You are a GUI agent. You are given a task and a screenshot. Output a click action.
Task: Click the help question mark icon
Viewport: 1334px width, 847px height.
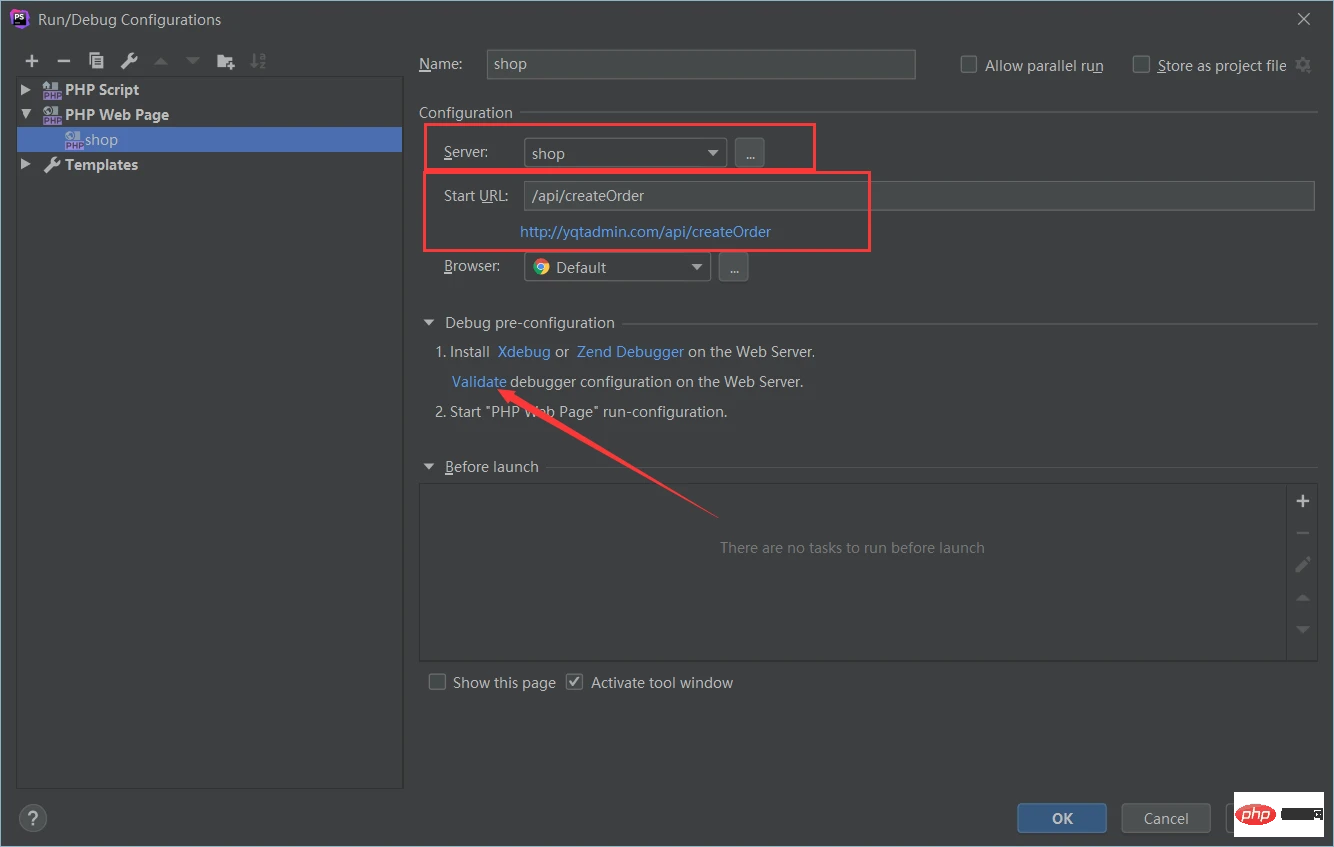(x=33, y=818)
